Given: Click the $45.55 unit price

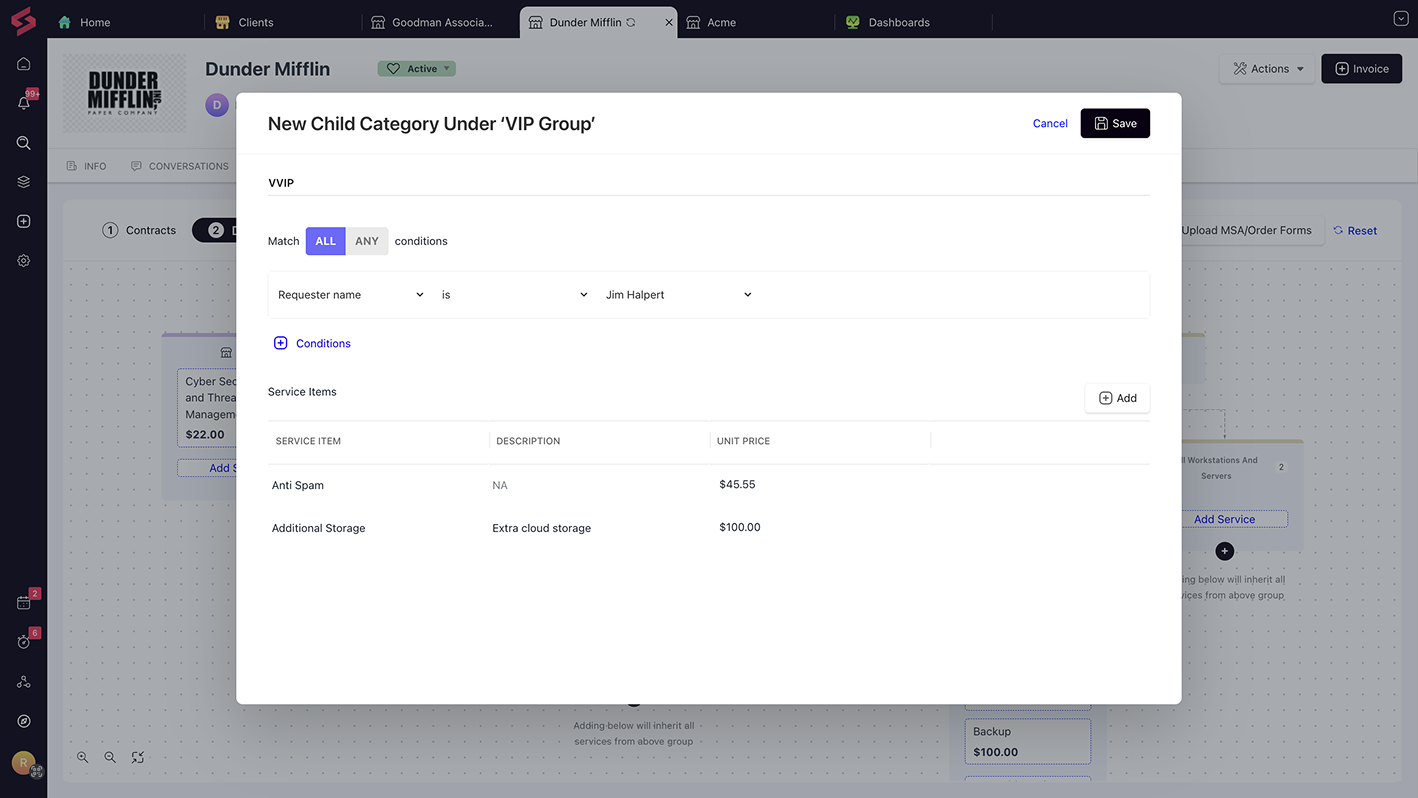Looking at the screenshot, I should pos(737,484).
